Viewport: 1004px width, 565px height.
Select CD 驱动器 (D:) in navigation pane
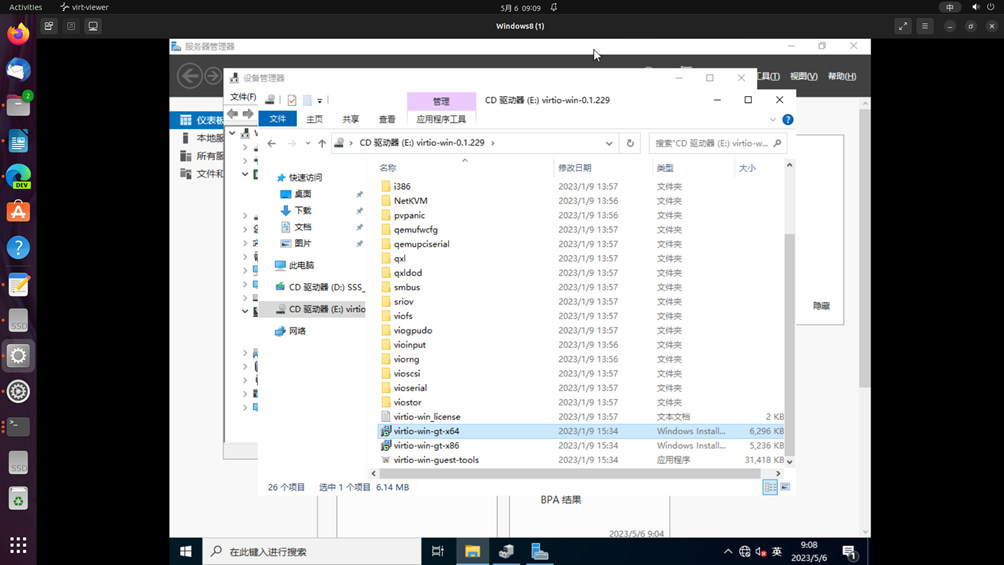pyautogui.click(x=326, y=287)
